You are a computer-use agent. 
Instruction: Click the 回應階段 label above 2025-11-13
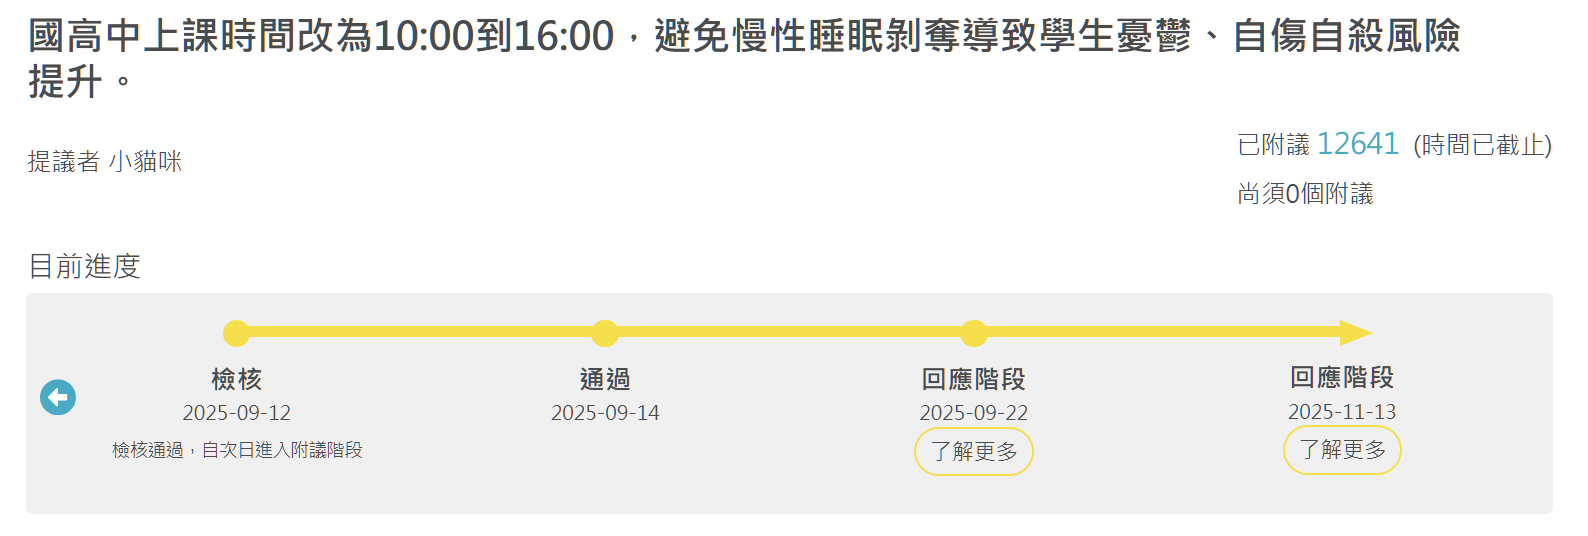click(x=1342, y=377)
